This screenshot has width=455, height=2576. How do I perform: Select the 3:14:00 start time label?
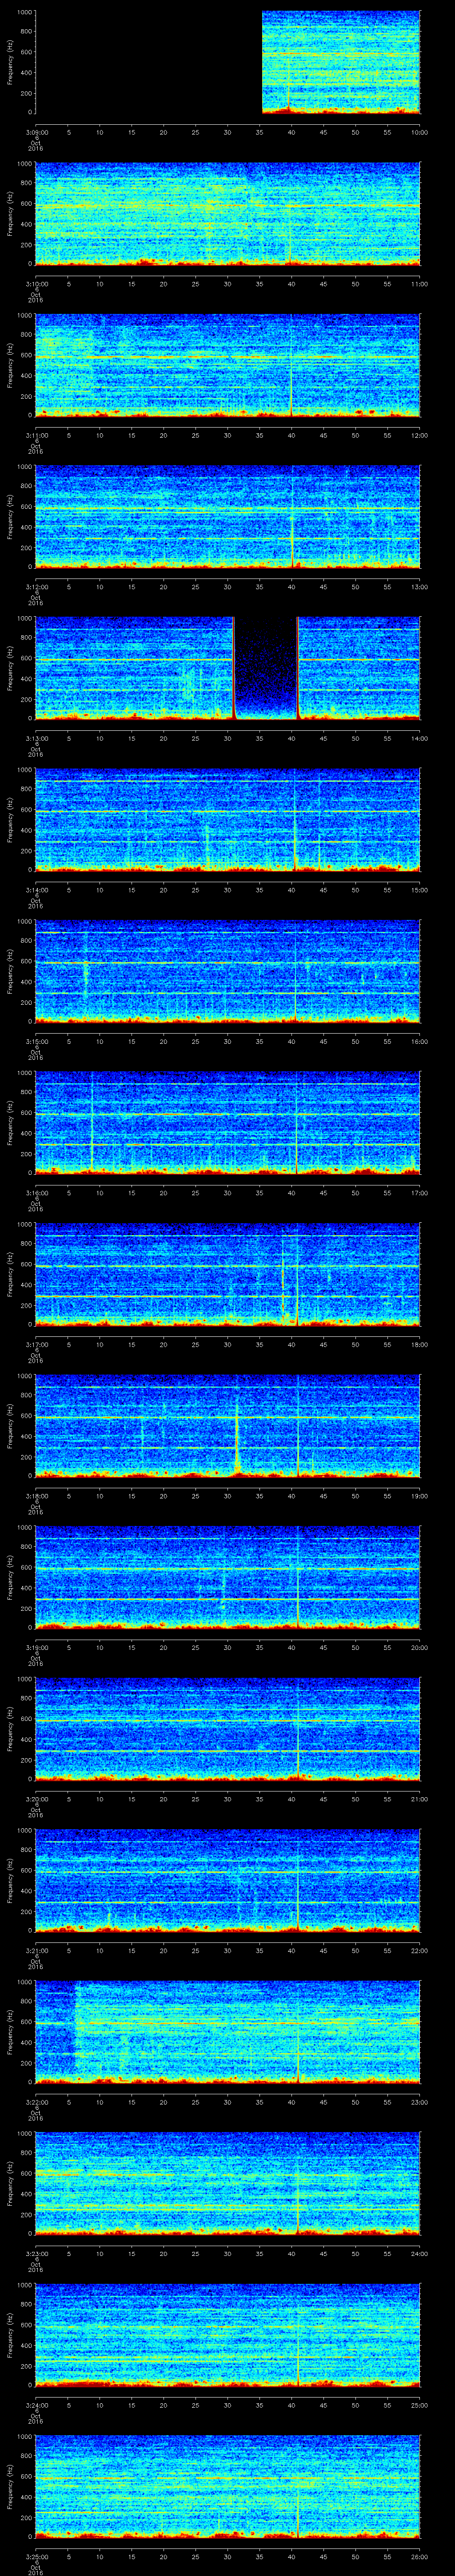click(35, 889)
